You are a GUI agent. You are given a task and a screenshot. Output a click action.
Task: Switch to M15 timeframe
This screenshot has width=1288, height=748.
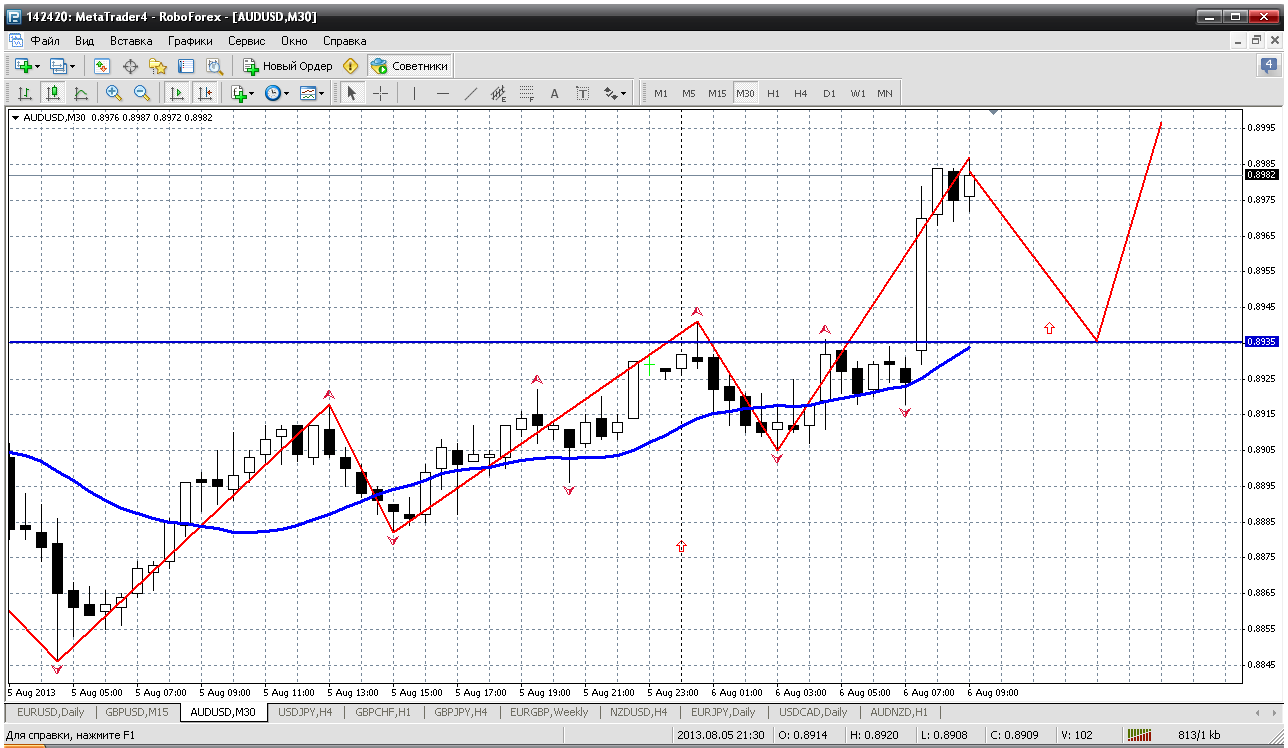coord(717,93)
